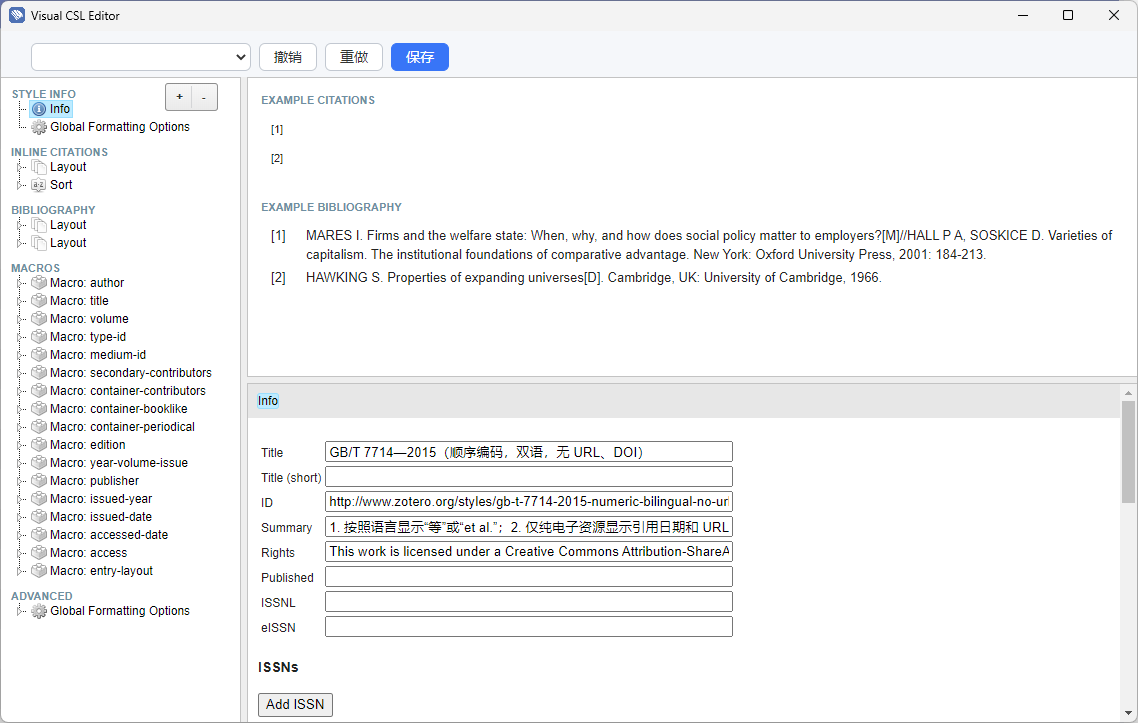Click the Info icon under Style Info
Screen dimensions: 1138x723
39,109
